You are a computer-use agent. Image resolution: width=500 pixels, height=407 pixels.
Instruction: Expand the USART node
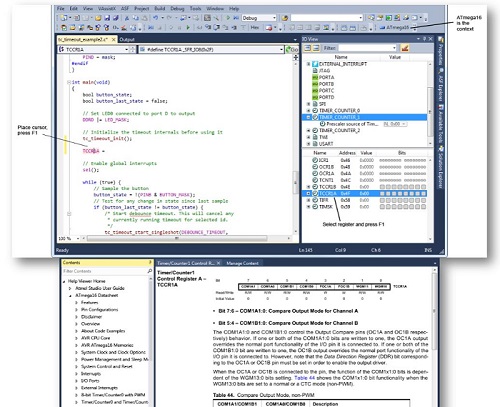[x=309, y=144]
